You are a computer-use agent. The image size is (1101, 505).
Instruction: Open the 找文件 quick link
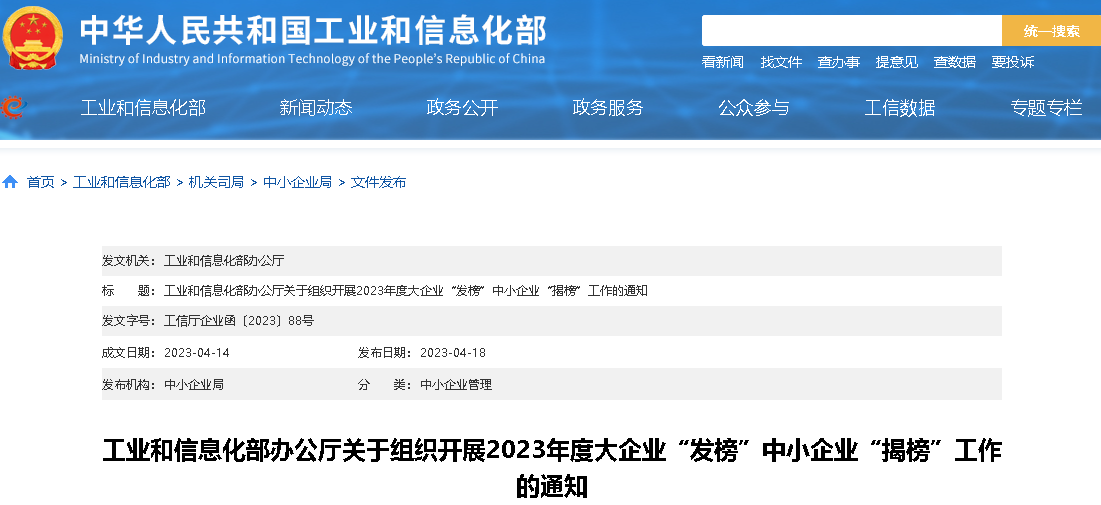781,62
